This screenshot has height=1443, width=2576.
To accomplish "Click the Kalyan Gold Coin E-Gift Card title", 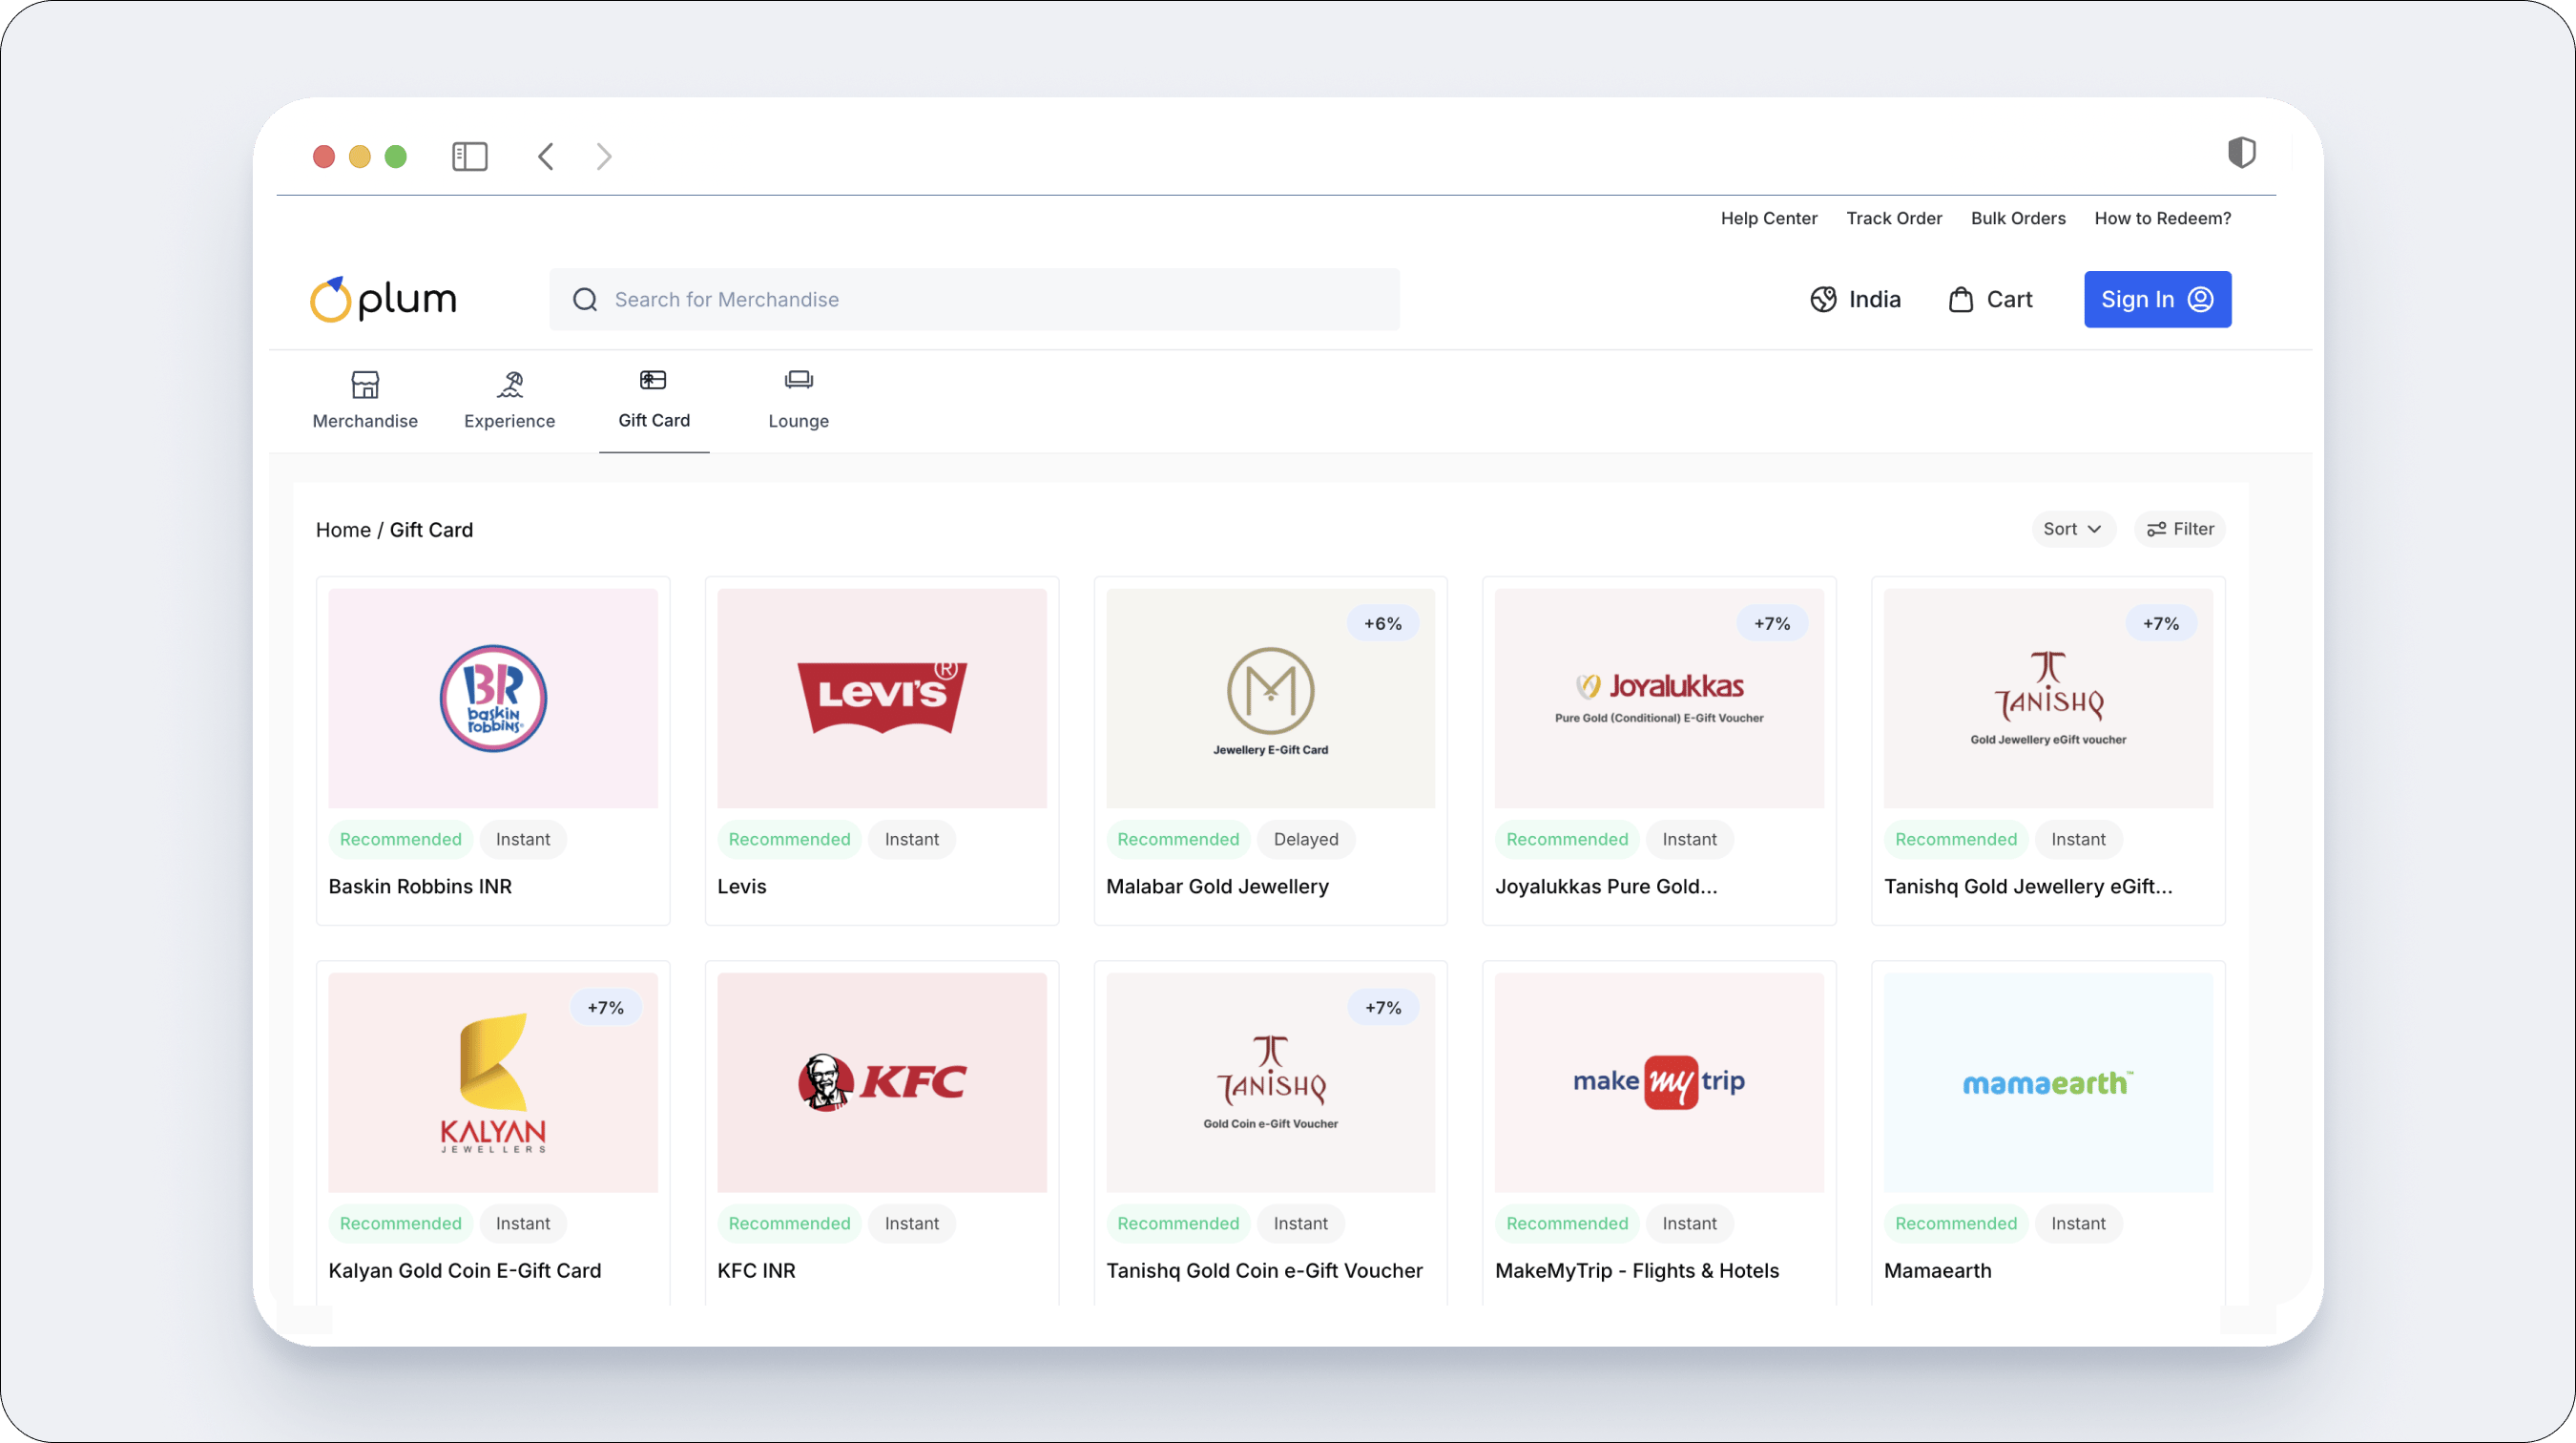I will (465, 1270).
